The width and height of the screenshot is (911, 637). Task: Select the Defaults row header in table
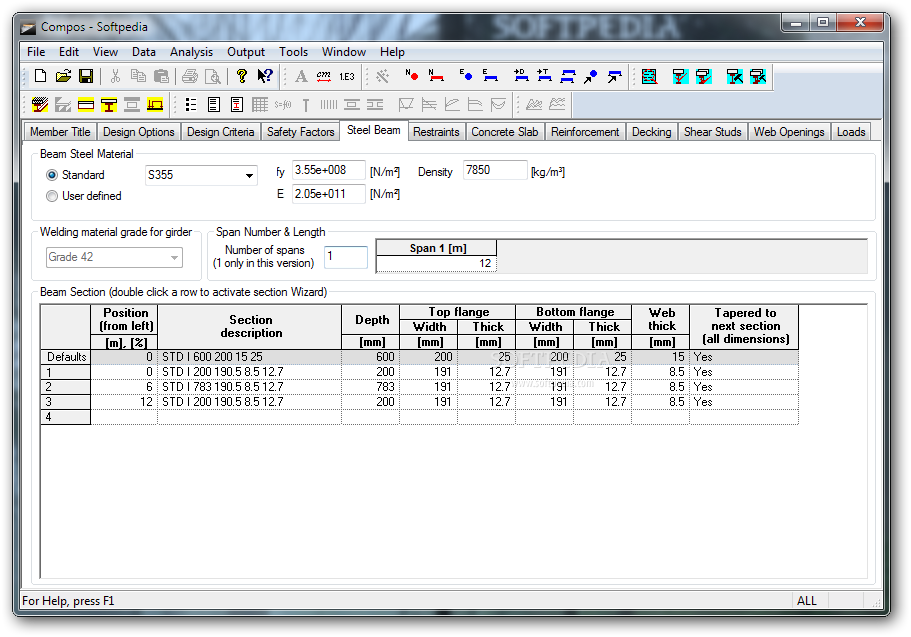[66, 357]
